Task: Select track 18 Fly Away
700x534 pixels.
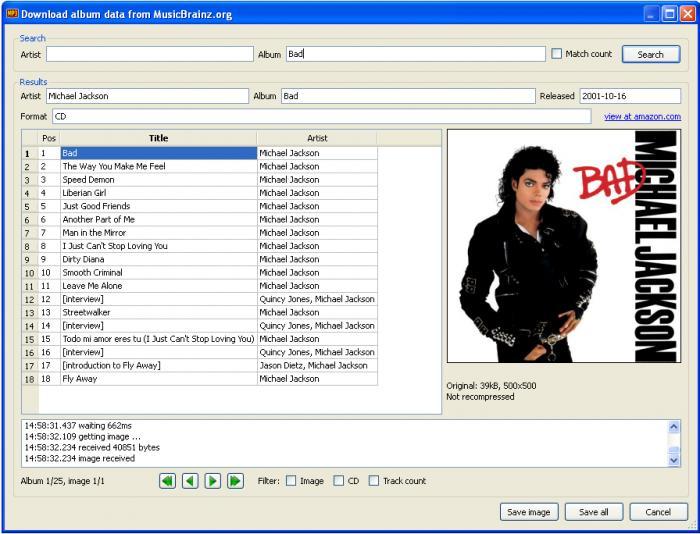Action: (158, 379)
